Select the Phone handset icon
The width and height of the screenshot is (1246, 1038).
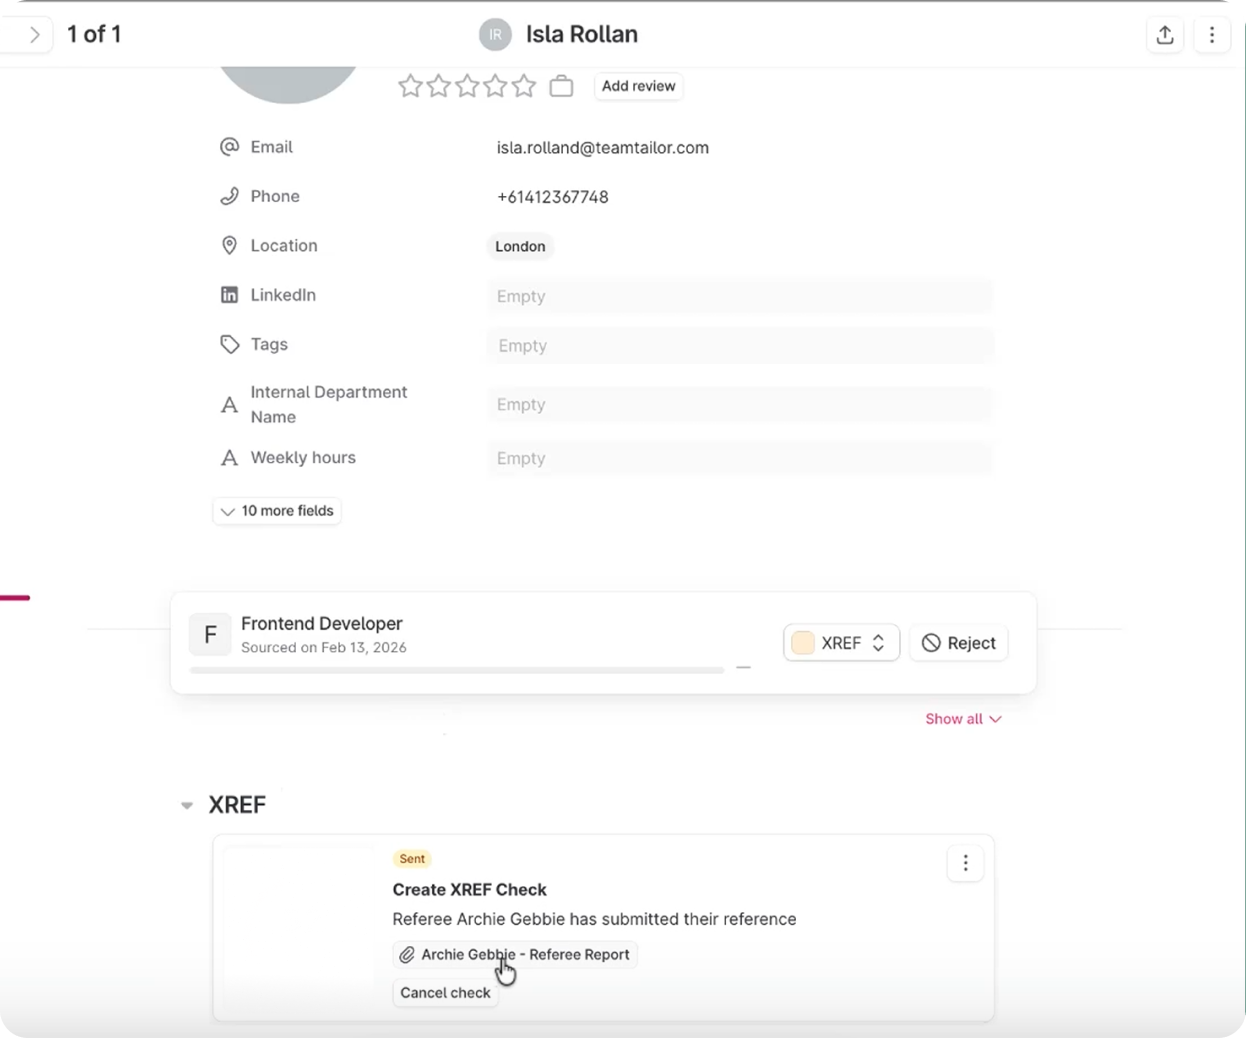coord(229,196)
